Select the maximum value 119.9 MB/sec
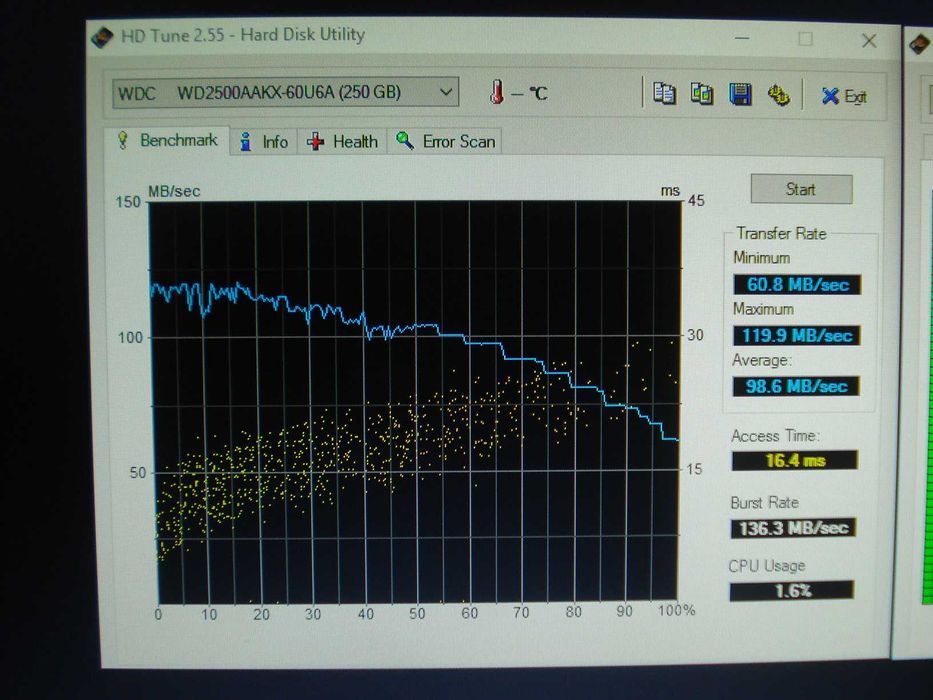Screen dimensions: 933x700 pos(797,335)
